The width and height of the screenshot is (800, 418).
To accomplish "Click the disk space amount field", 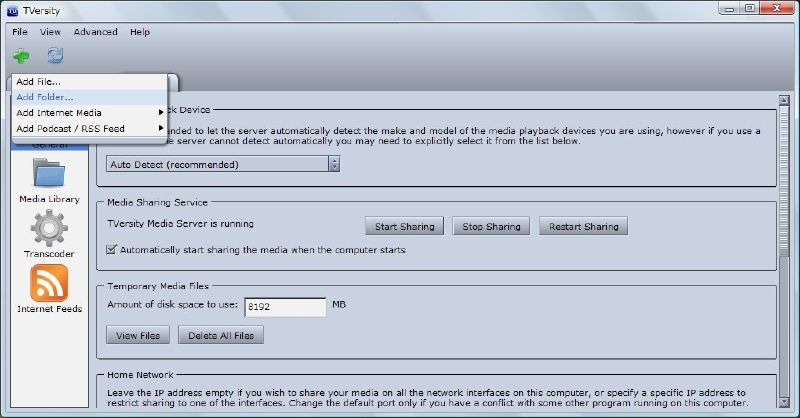I will 285,307.
